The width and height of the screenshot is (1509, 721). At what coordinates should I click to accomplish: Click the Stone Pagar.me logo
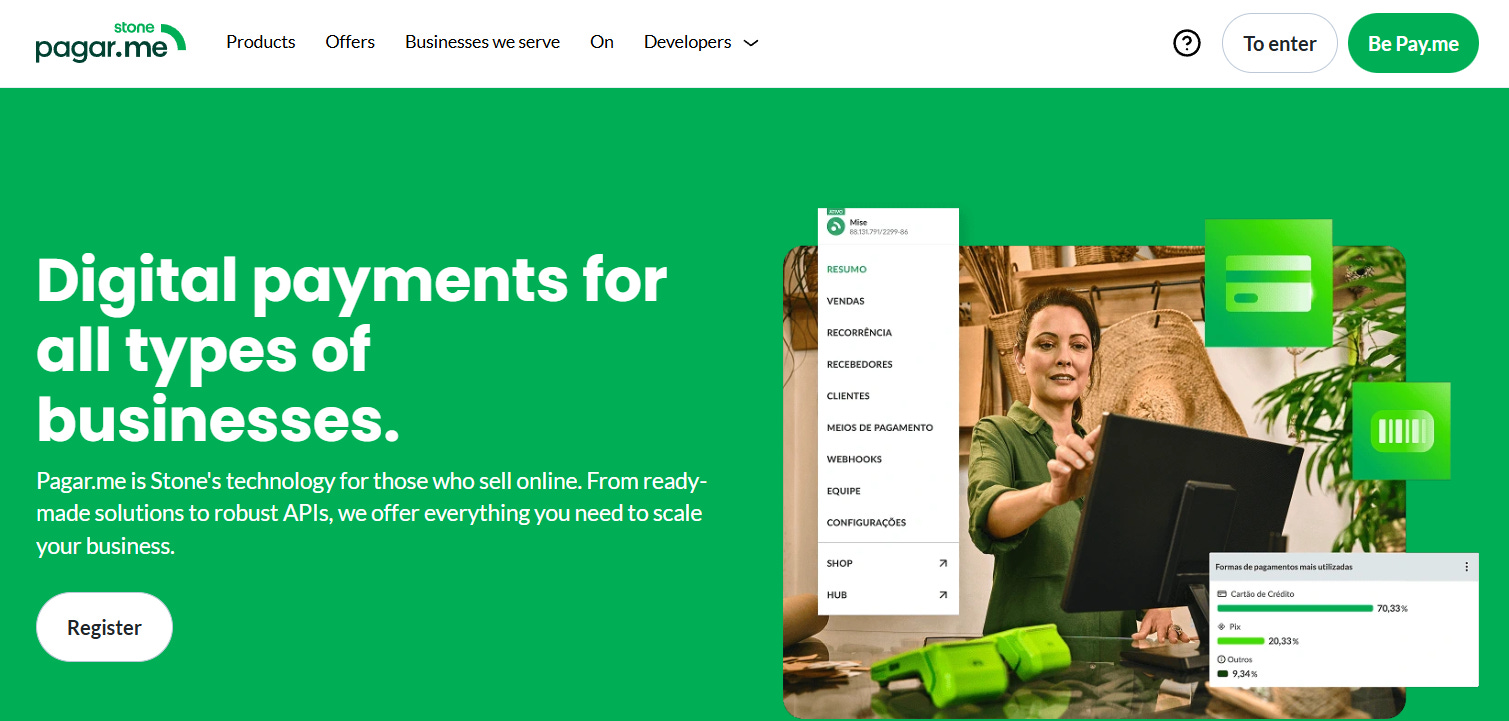tap(110, 42)
